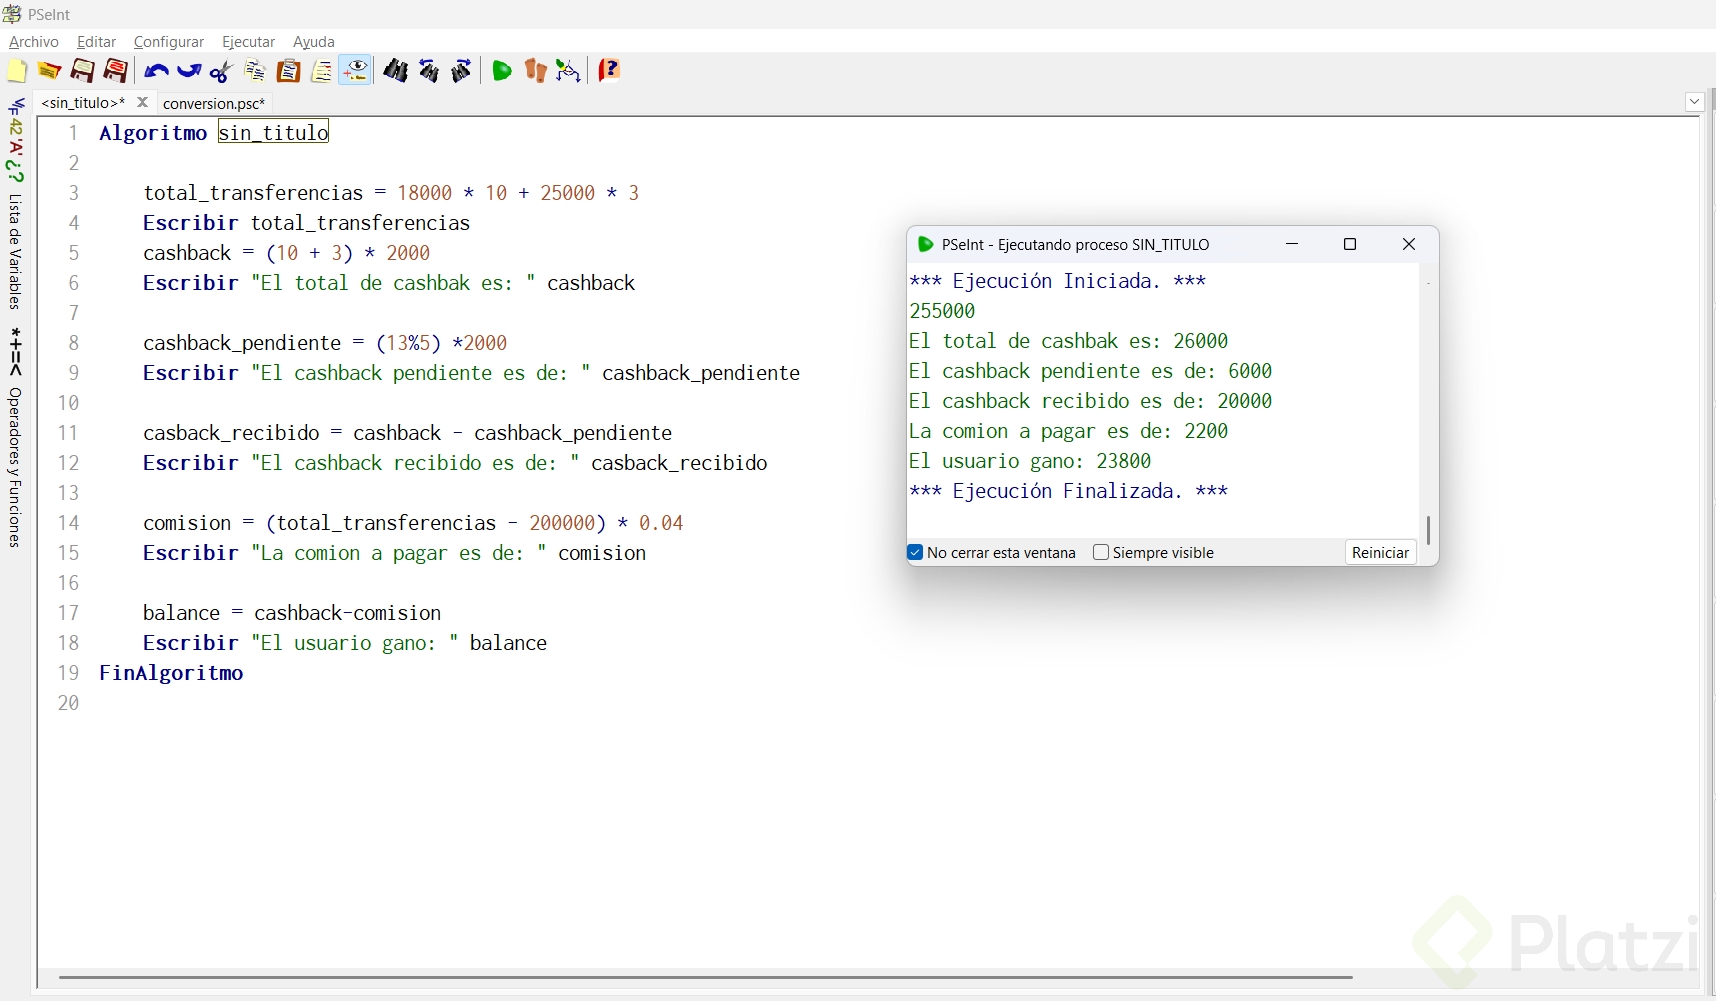Open the Ejecutar menu
This screenshot has height=1001, width=1716.
click(248, 42)
